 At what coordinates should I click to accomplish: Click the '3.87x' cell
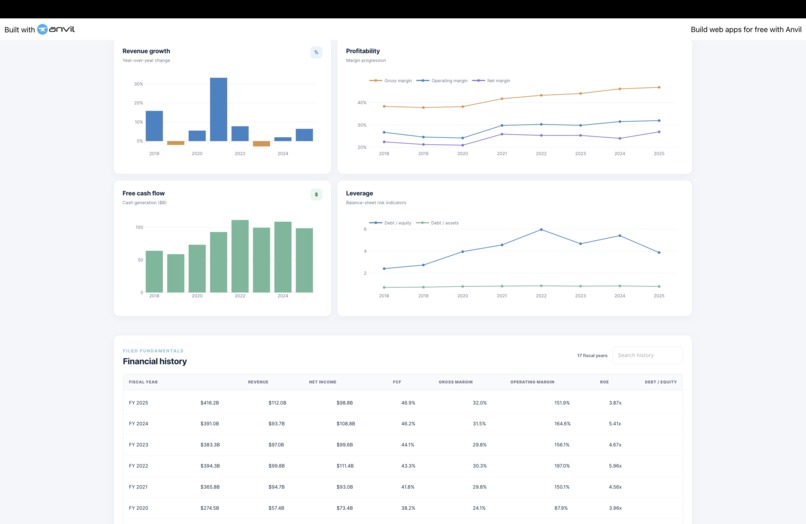point(615,403)
